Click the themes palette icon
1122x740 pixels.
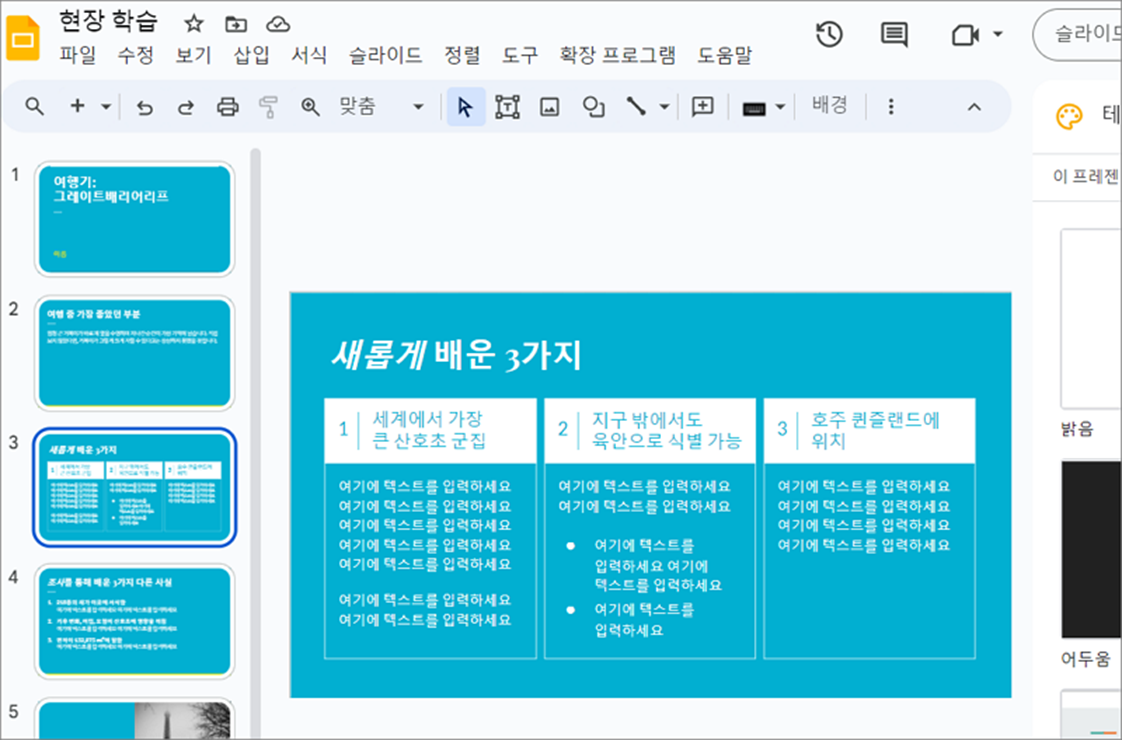1069,117
